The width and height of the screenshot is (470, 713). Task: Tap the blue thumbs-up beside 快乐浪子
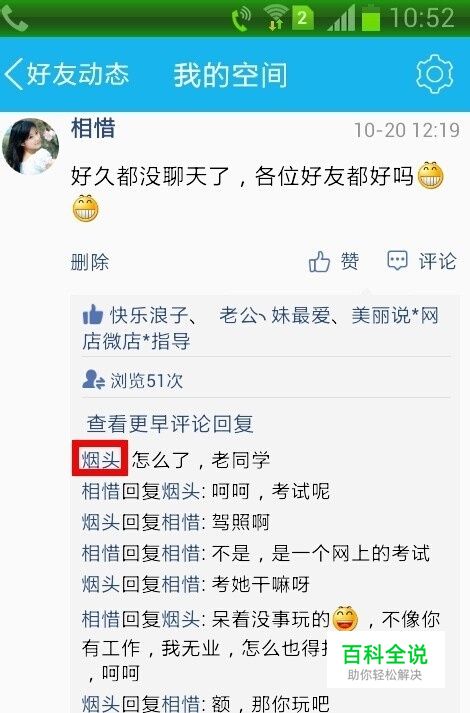(x=93, y=314)
